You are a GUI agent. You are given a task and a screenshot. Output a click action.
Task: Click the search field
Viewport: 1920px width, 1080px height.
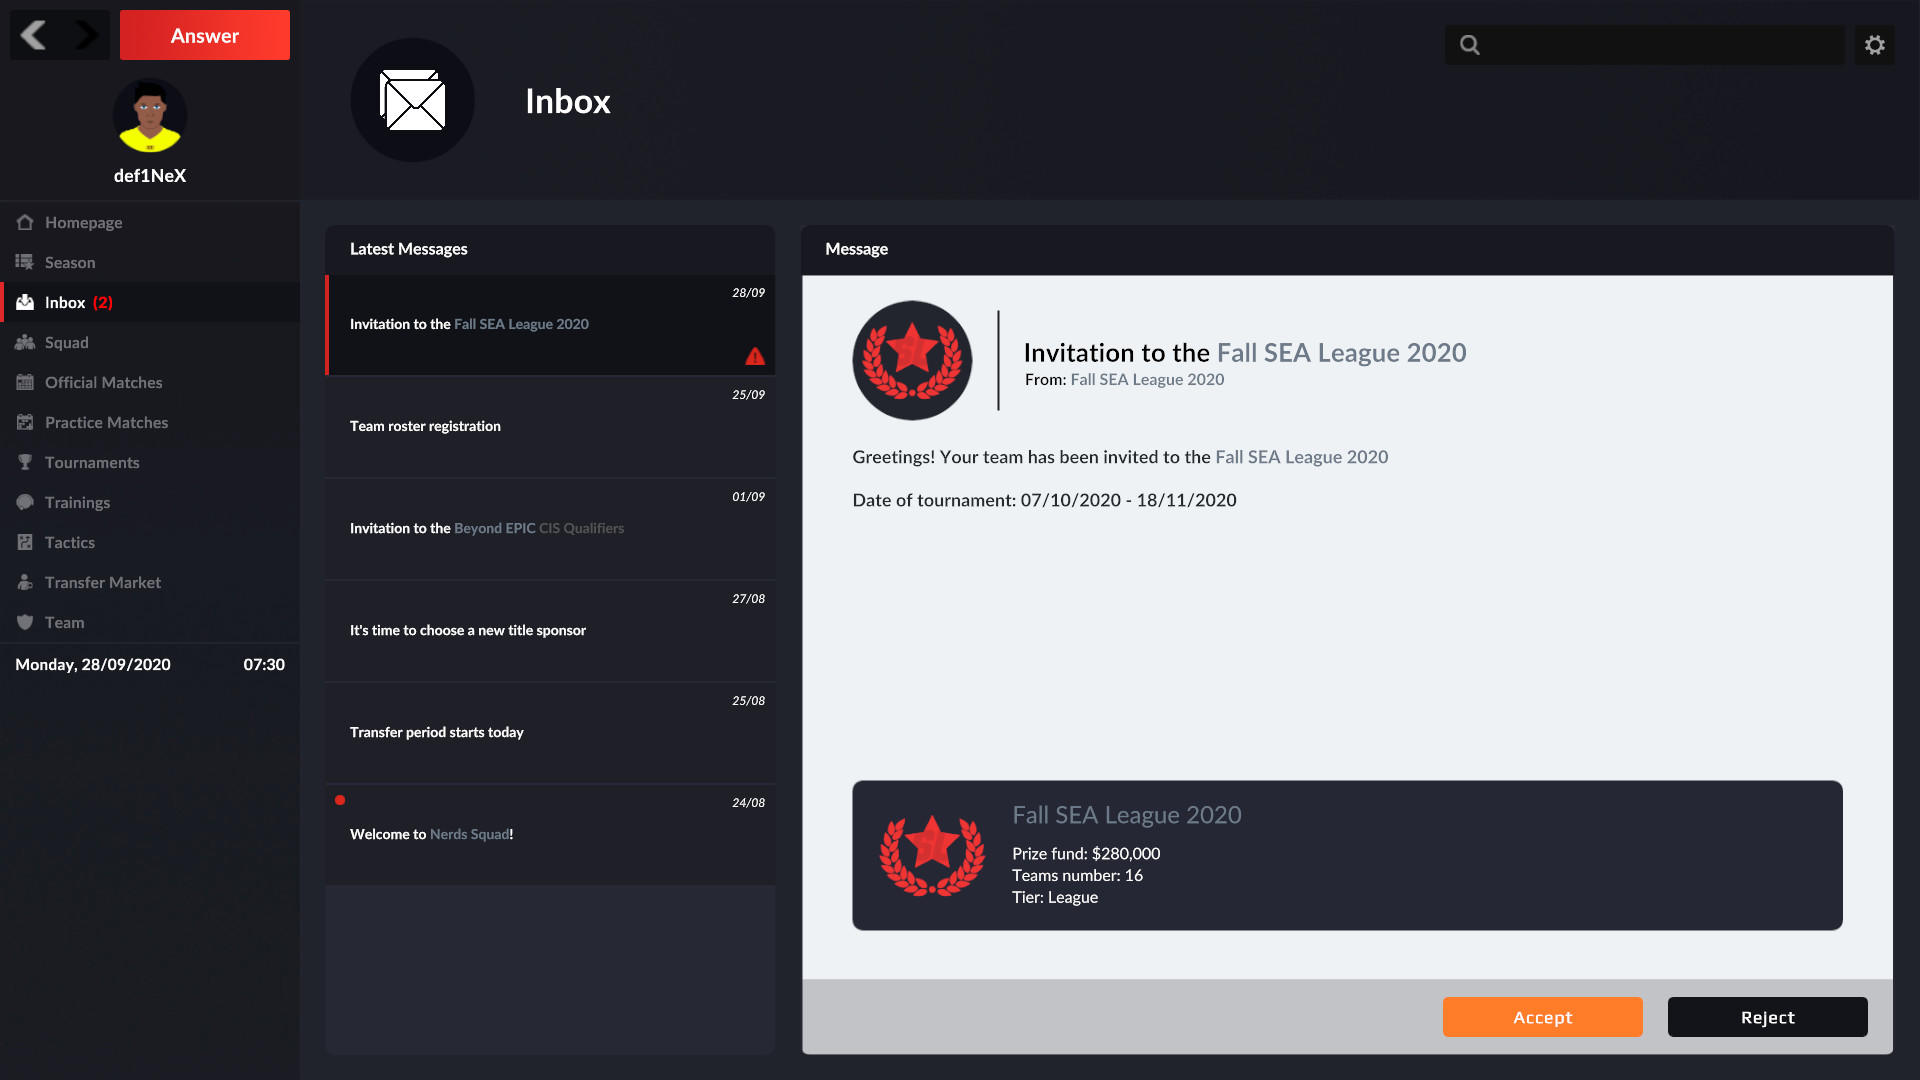[x=1645, y=44]
